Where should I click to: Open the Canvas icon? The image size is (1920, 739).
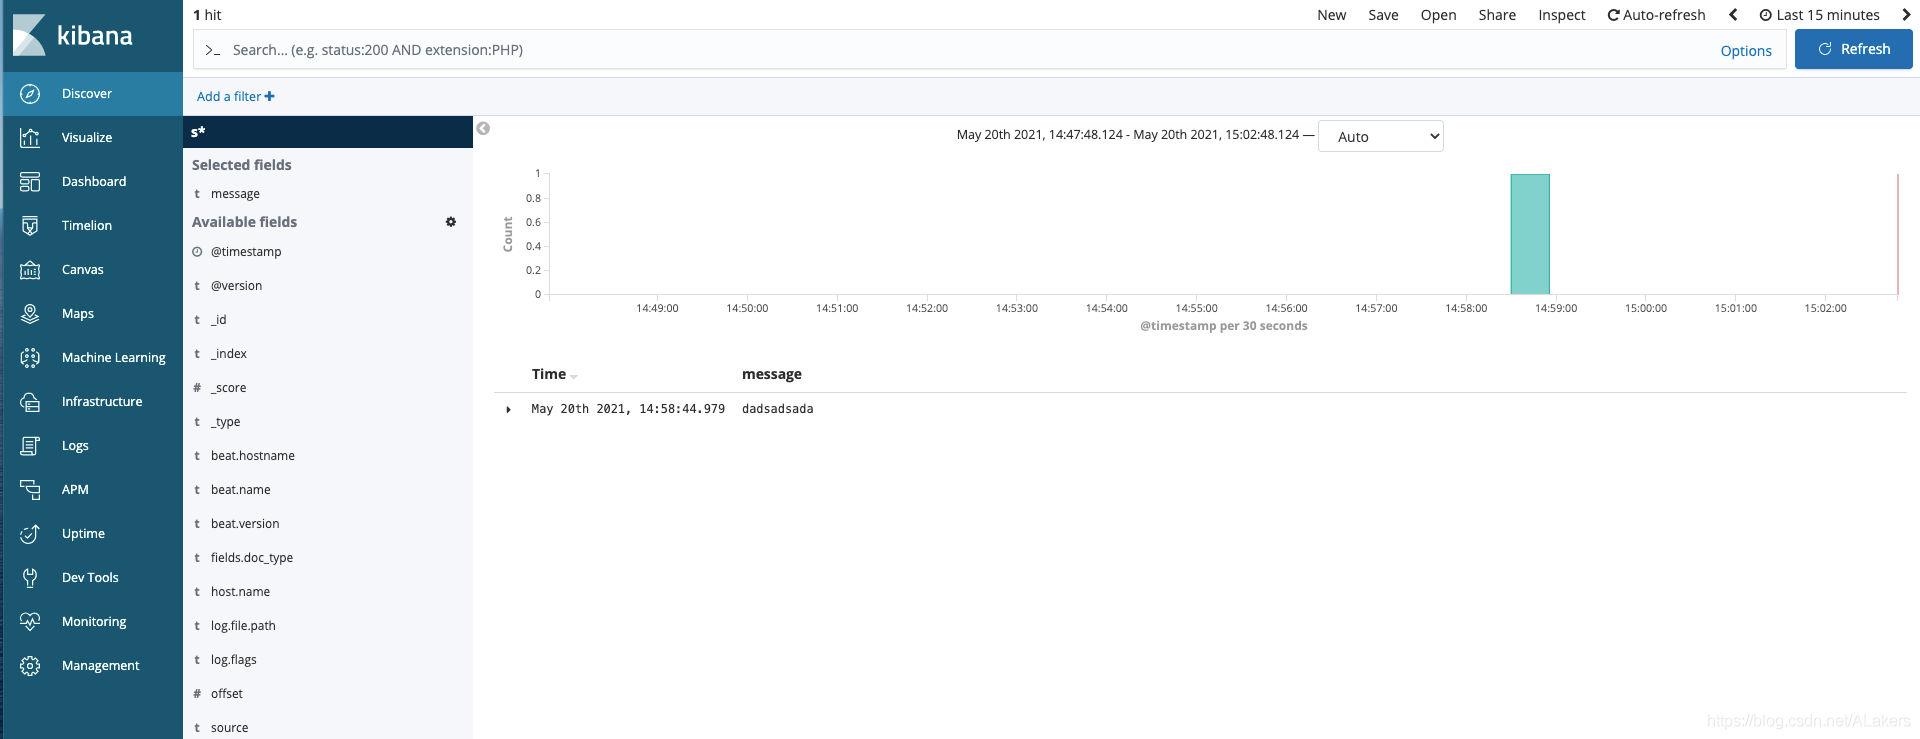30,270
